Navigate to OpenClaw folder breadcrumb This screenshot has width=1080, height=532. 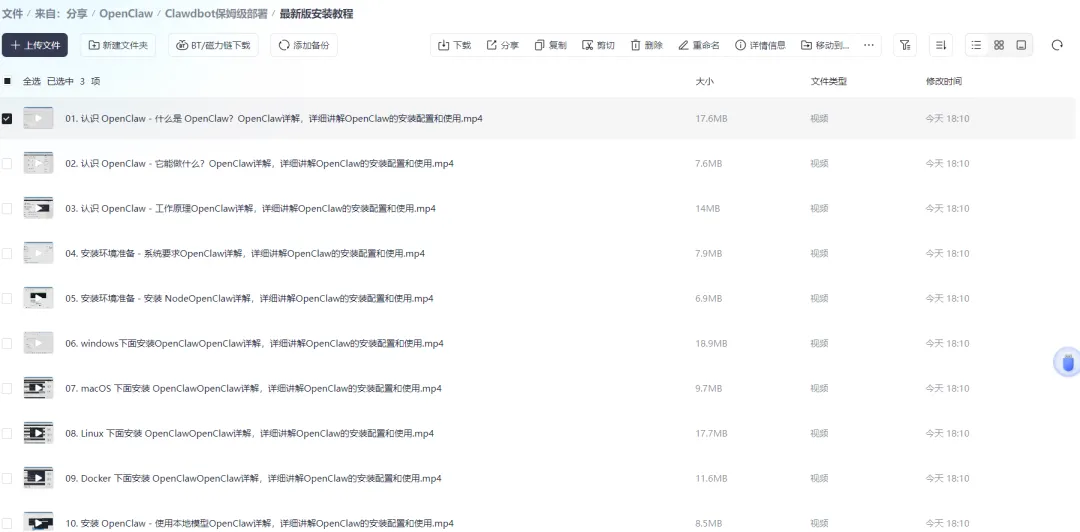[126, 14]
